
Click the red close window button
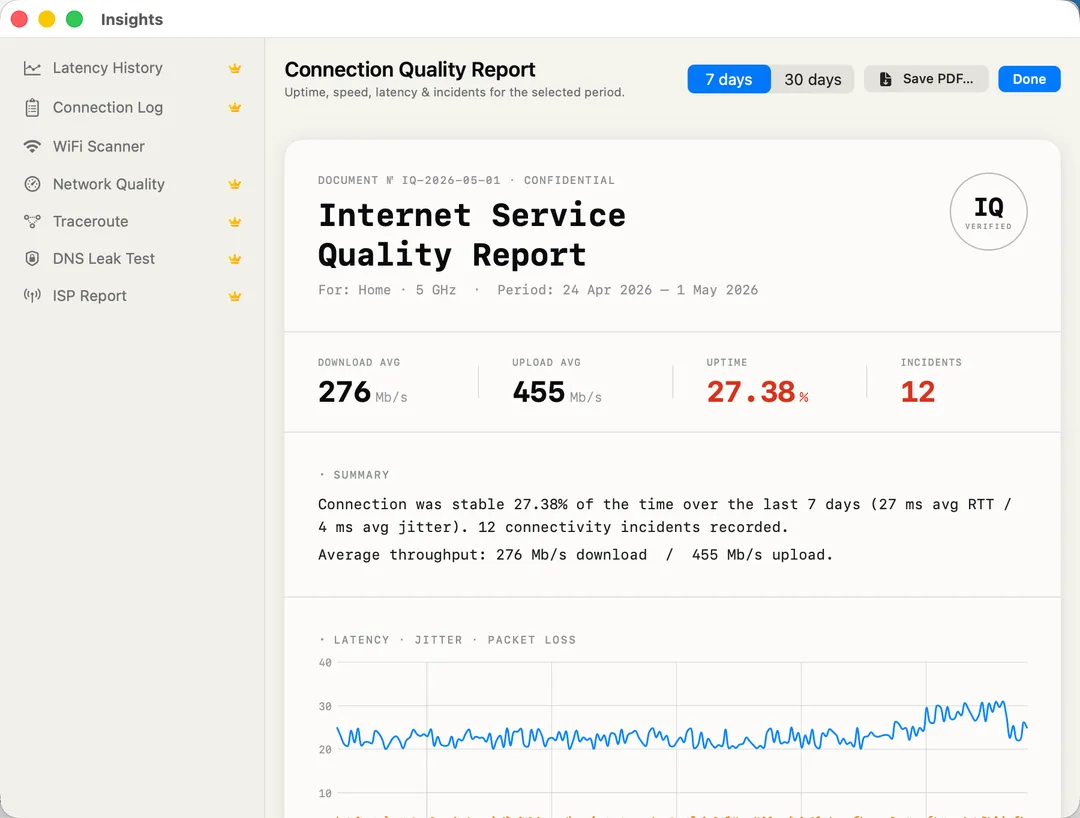coord(19,19)
